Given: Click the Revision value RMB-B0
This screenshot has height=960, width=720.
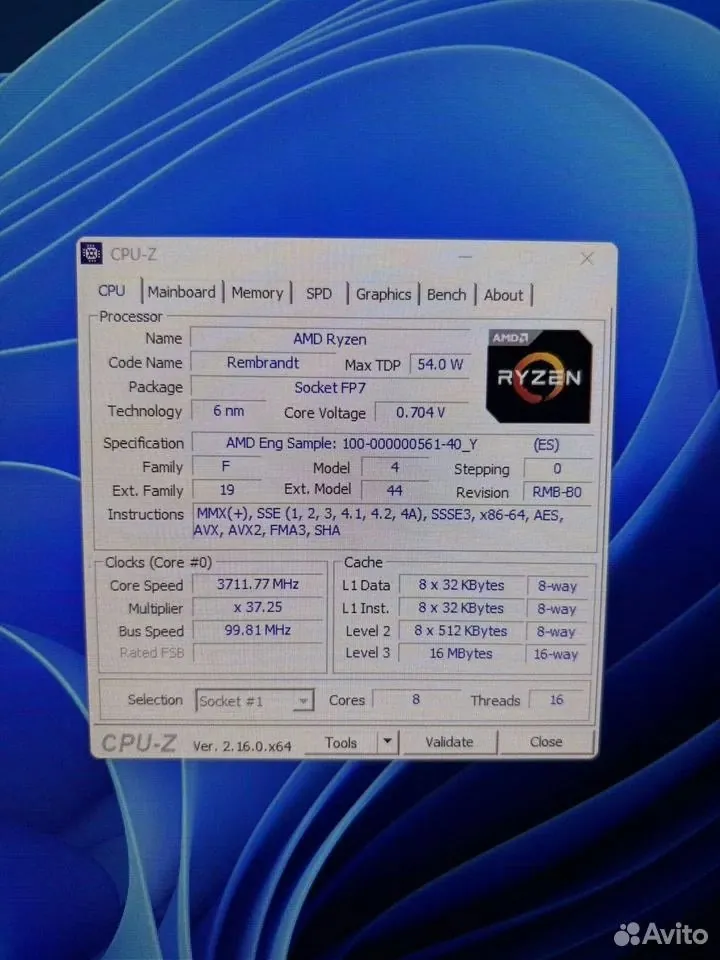Looking at the screenshot, I should (x=557, y=492).
